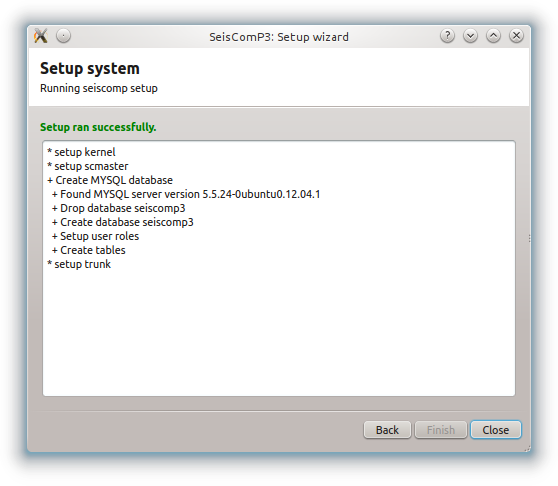Screen dimensions: 558x486
Task: Click the round pin button beside app icon
Action: tap(64, 36)
